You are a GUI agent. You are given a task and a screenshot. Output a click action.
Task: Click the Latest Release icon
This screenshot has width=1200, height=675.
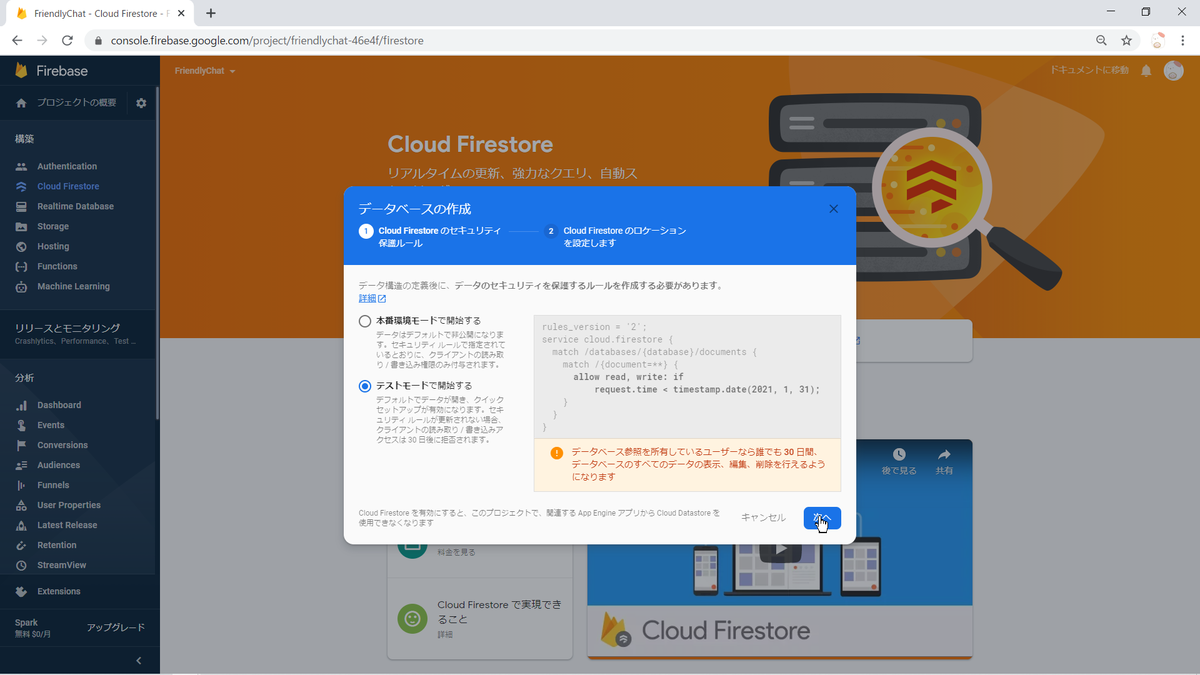(21, 525)
